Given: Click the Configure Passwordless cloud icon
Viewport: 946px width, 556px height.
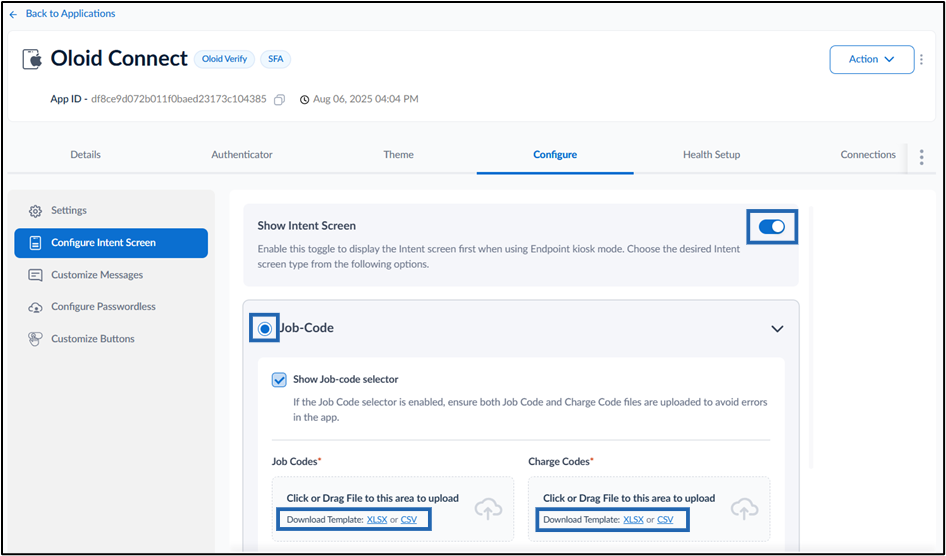Looking at the screenshot, I should [x=36, y=307].
